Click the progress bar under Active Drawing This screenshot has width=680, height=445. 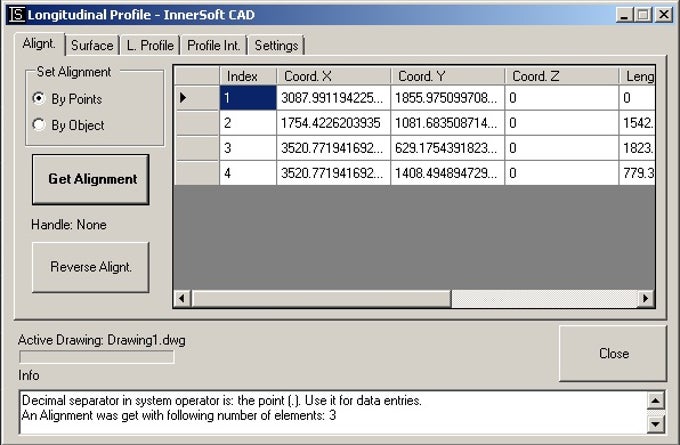(x=97, y=357)
